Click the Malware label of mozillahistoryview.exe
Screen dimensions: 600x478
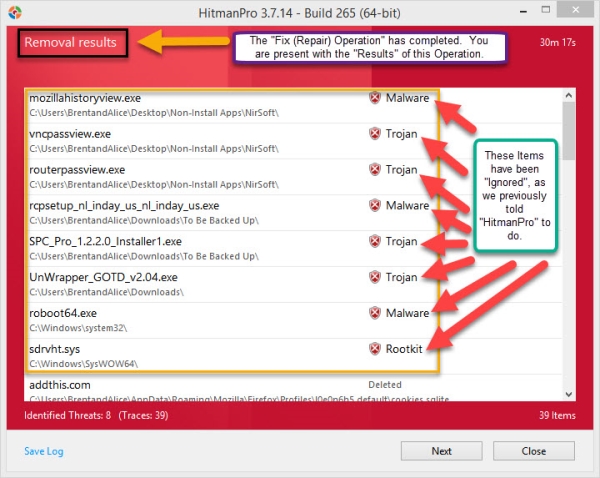pyautogui.click(x=408, y=98)
